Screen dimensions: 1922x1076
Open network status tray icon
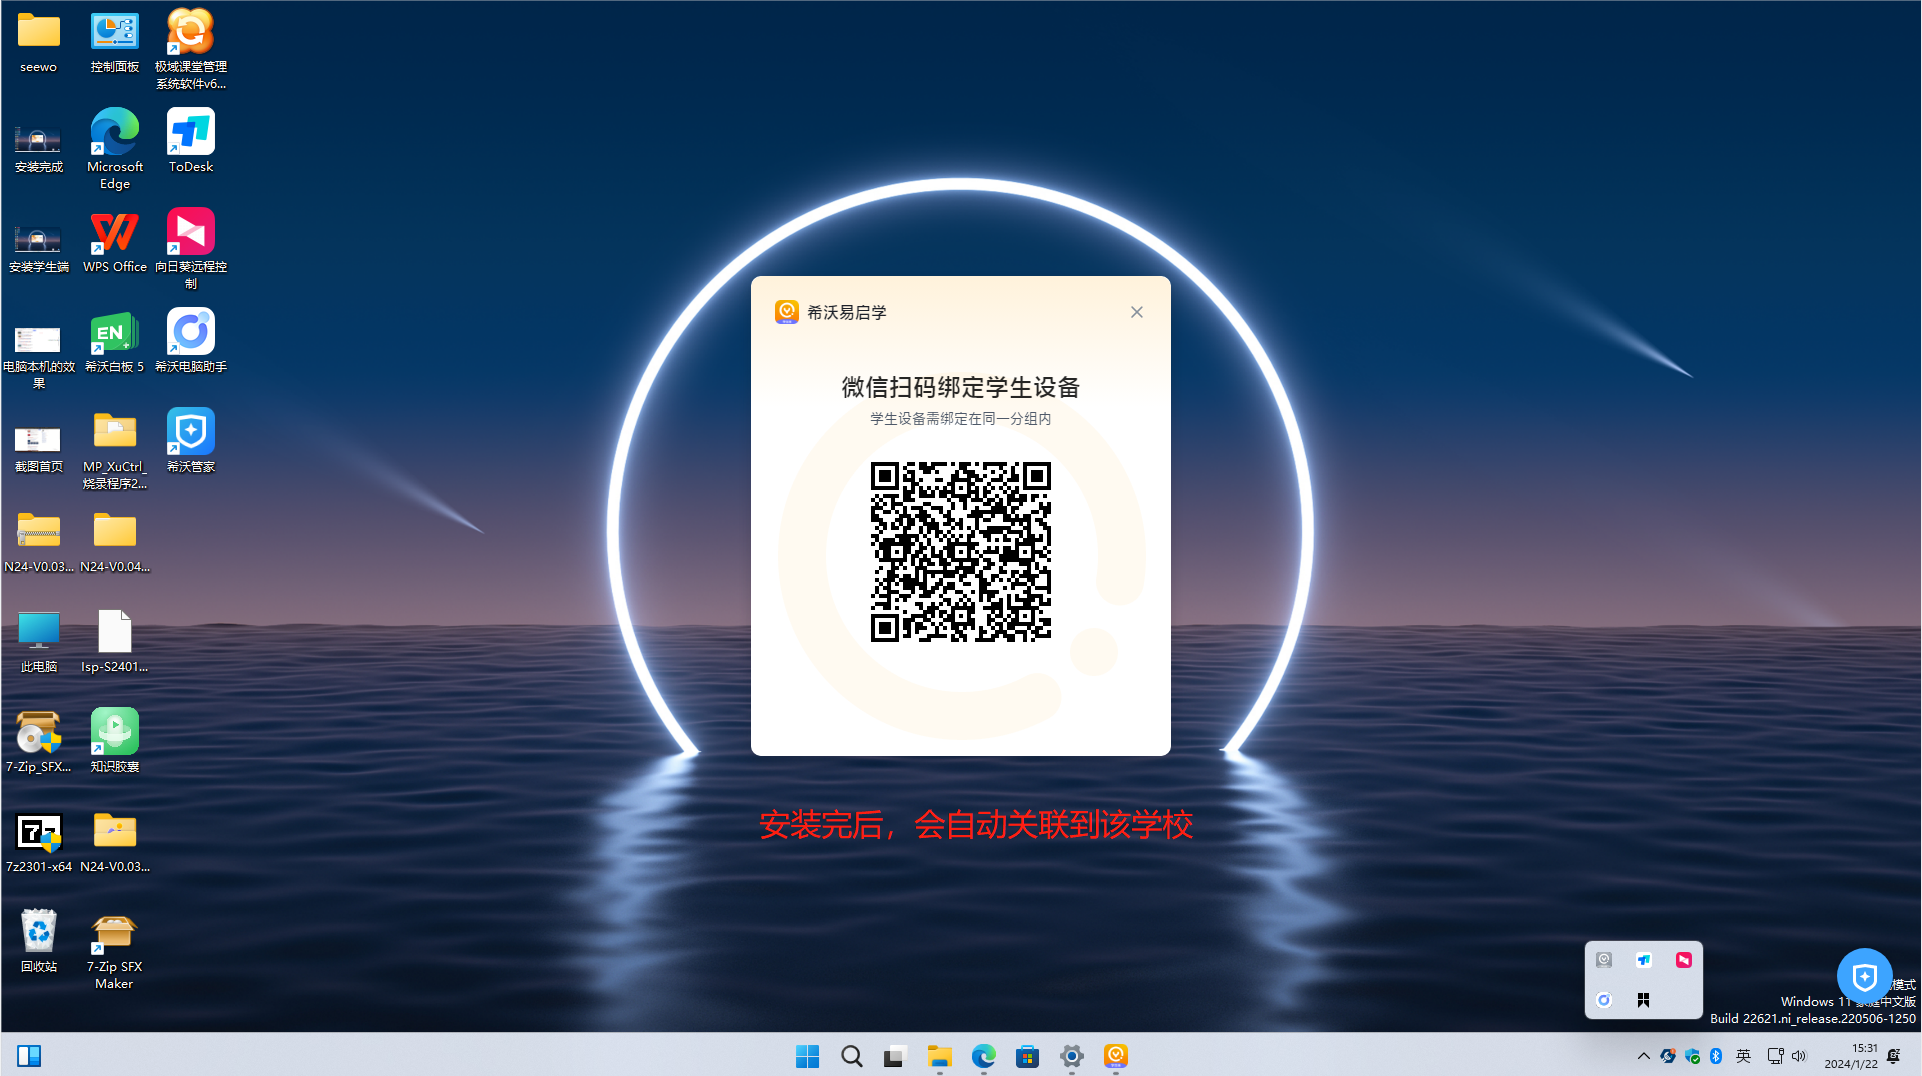pyautogui.click(x=1775, y=1056)
